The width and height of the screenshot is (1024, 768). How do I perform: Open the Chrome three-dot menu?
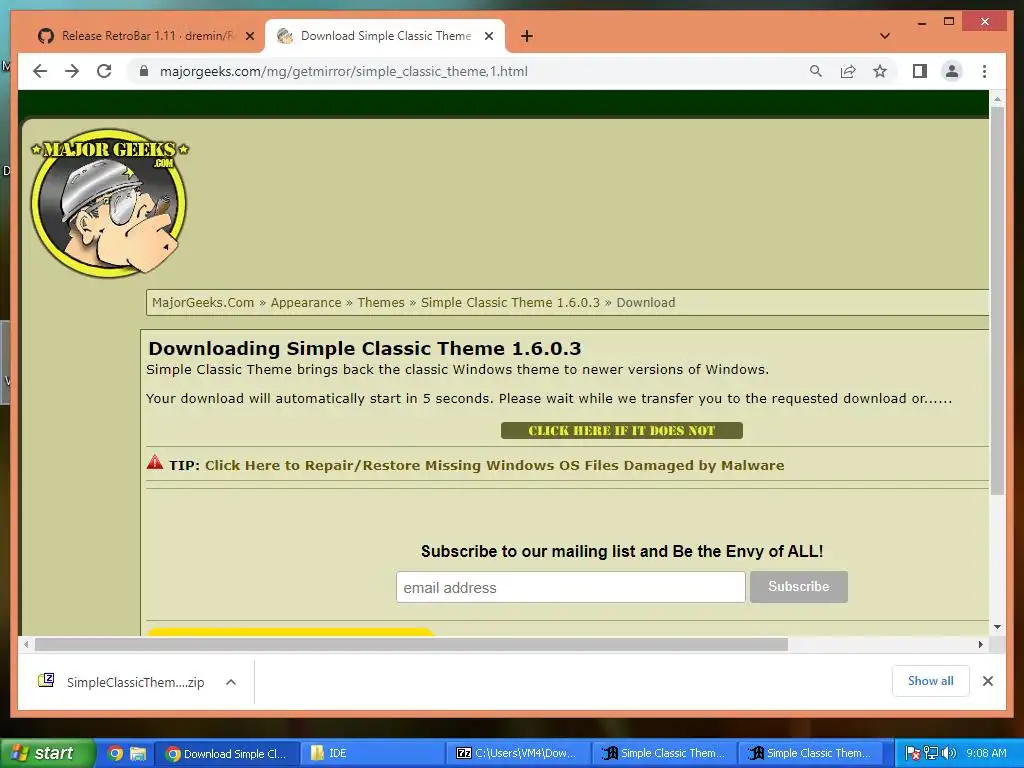(x=984, y=71)
